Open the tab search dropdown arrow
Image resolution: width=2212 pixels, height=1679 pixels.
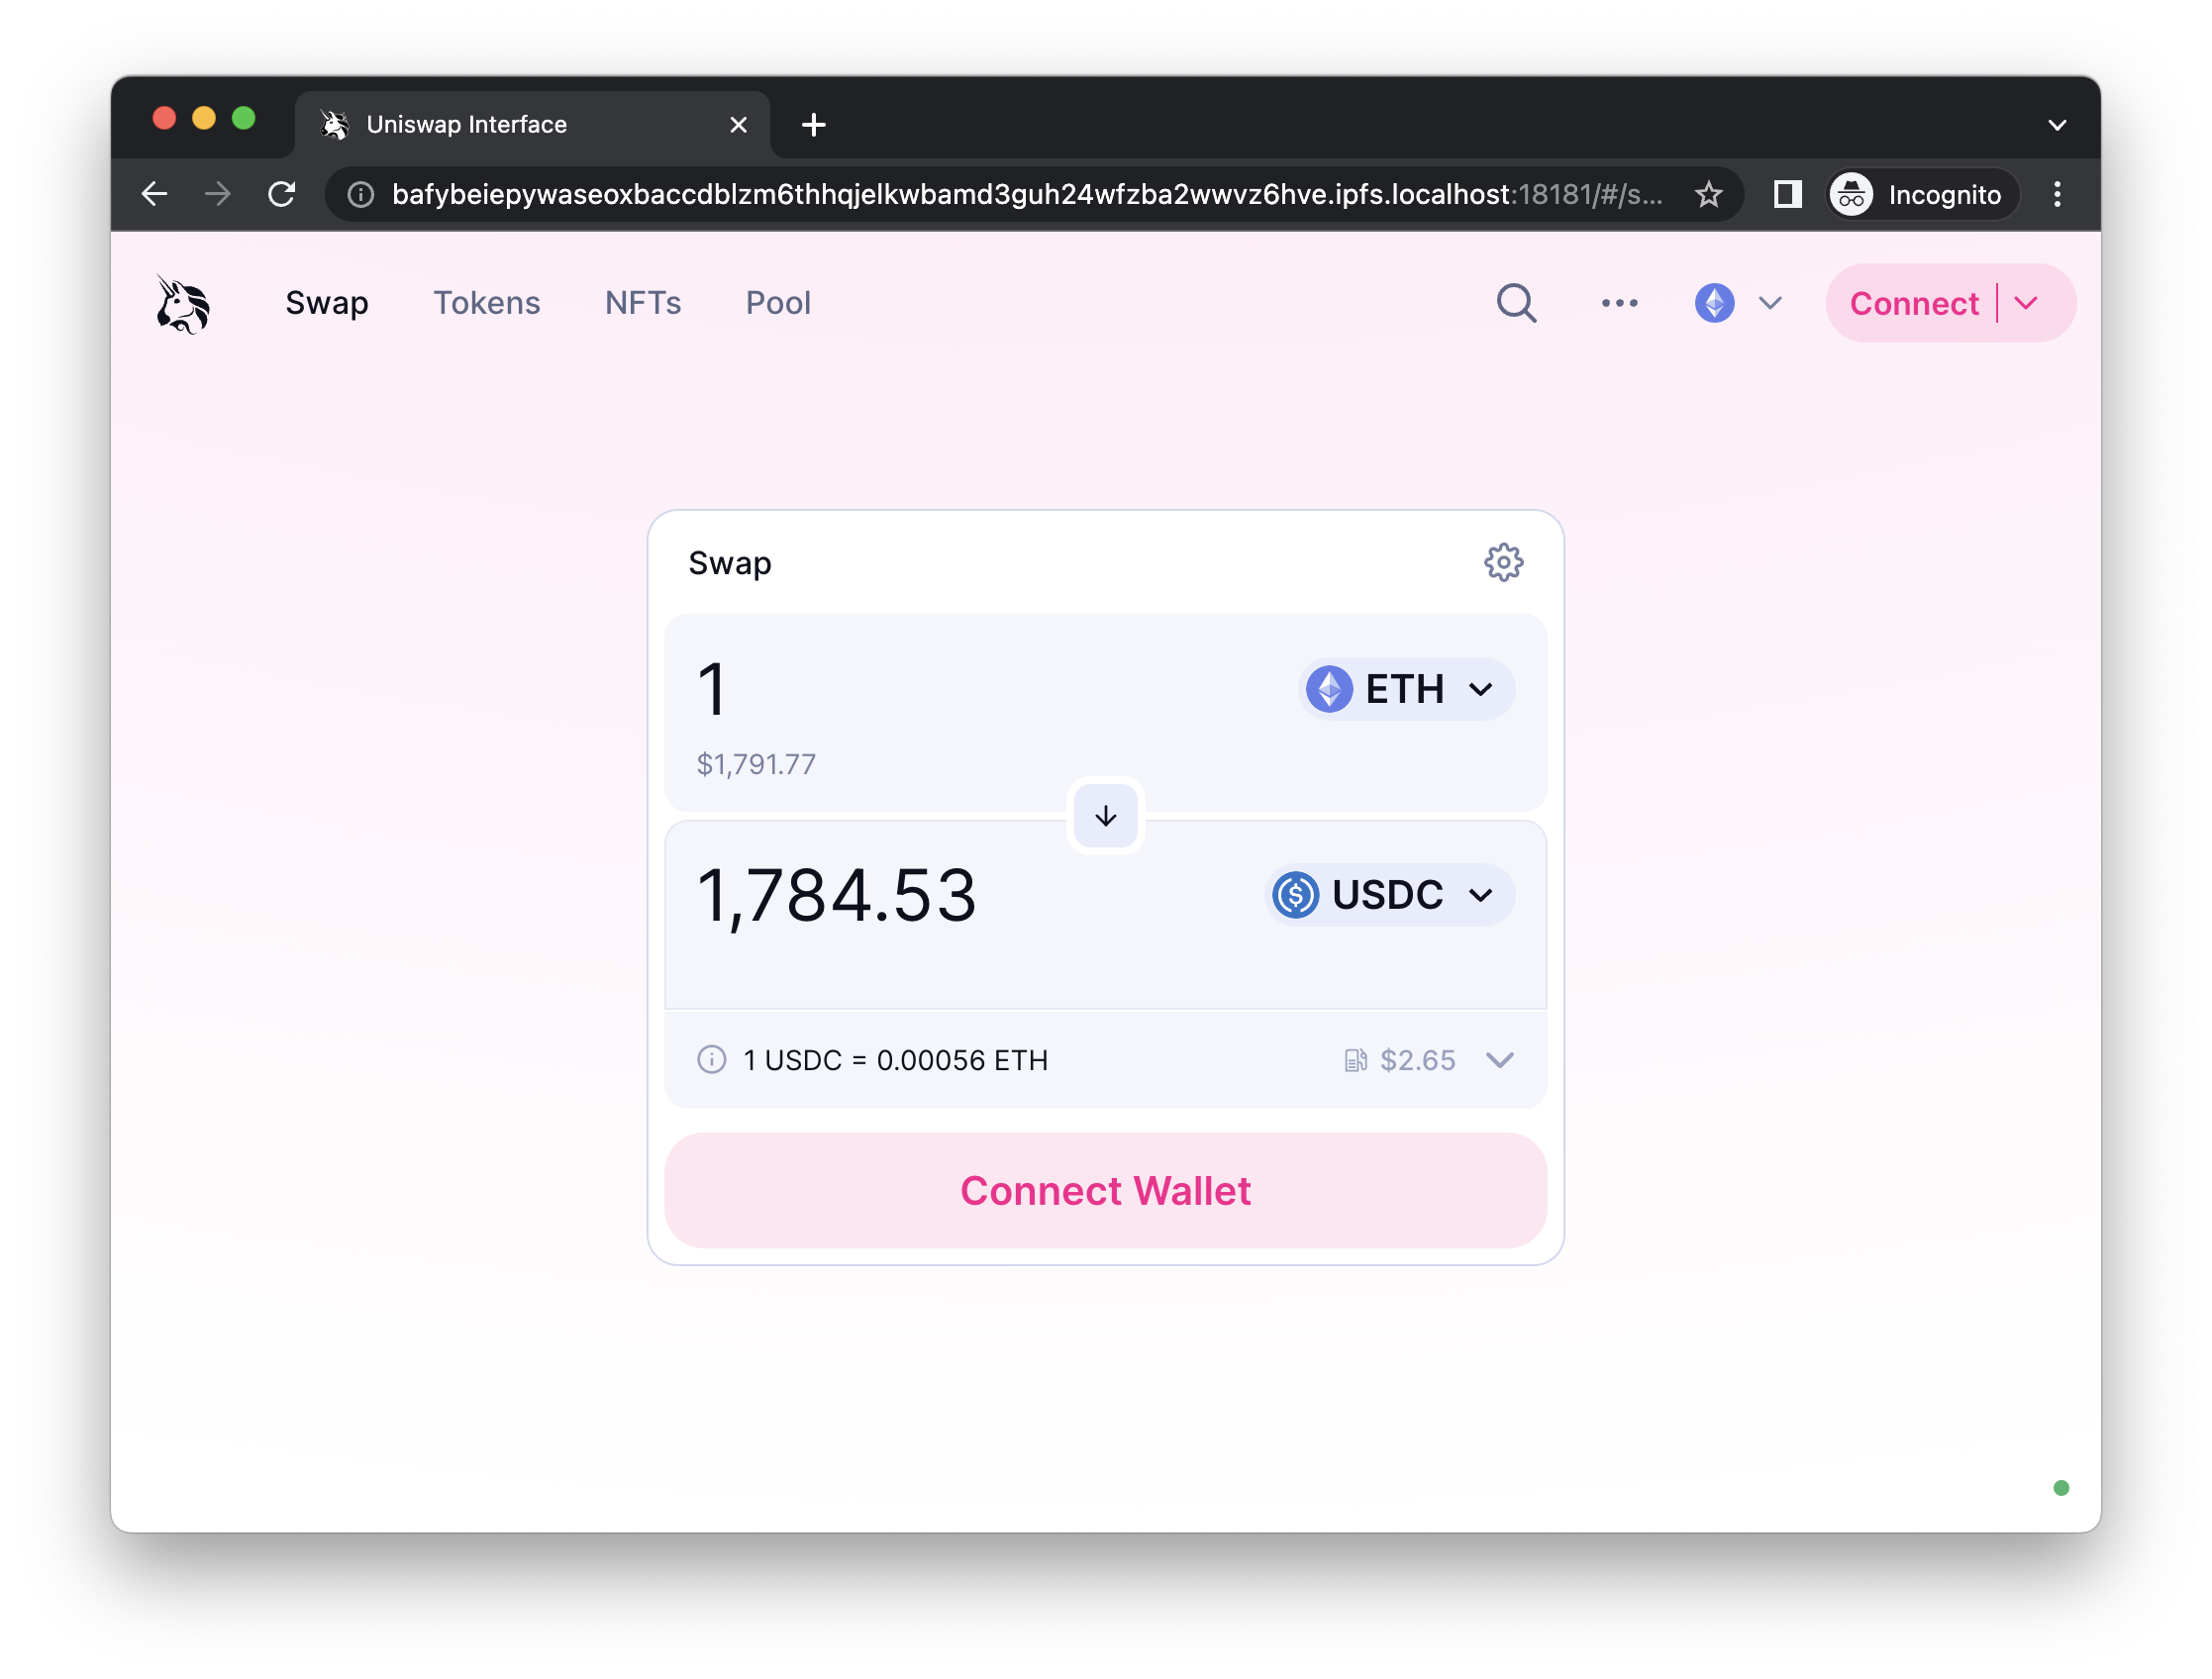click(2057, 125)
